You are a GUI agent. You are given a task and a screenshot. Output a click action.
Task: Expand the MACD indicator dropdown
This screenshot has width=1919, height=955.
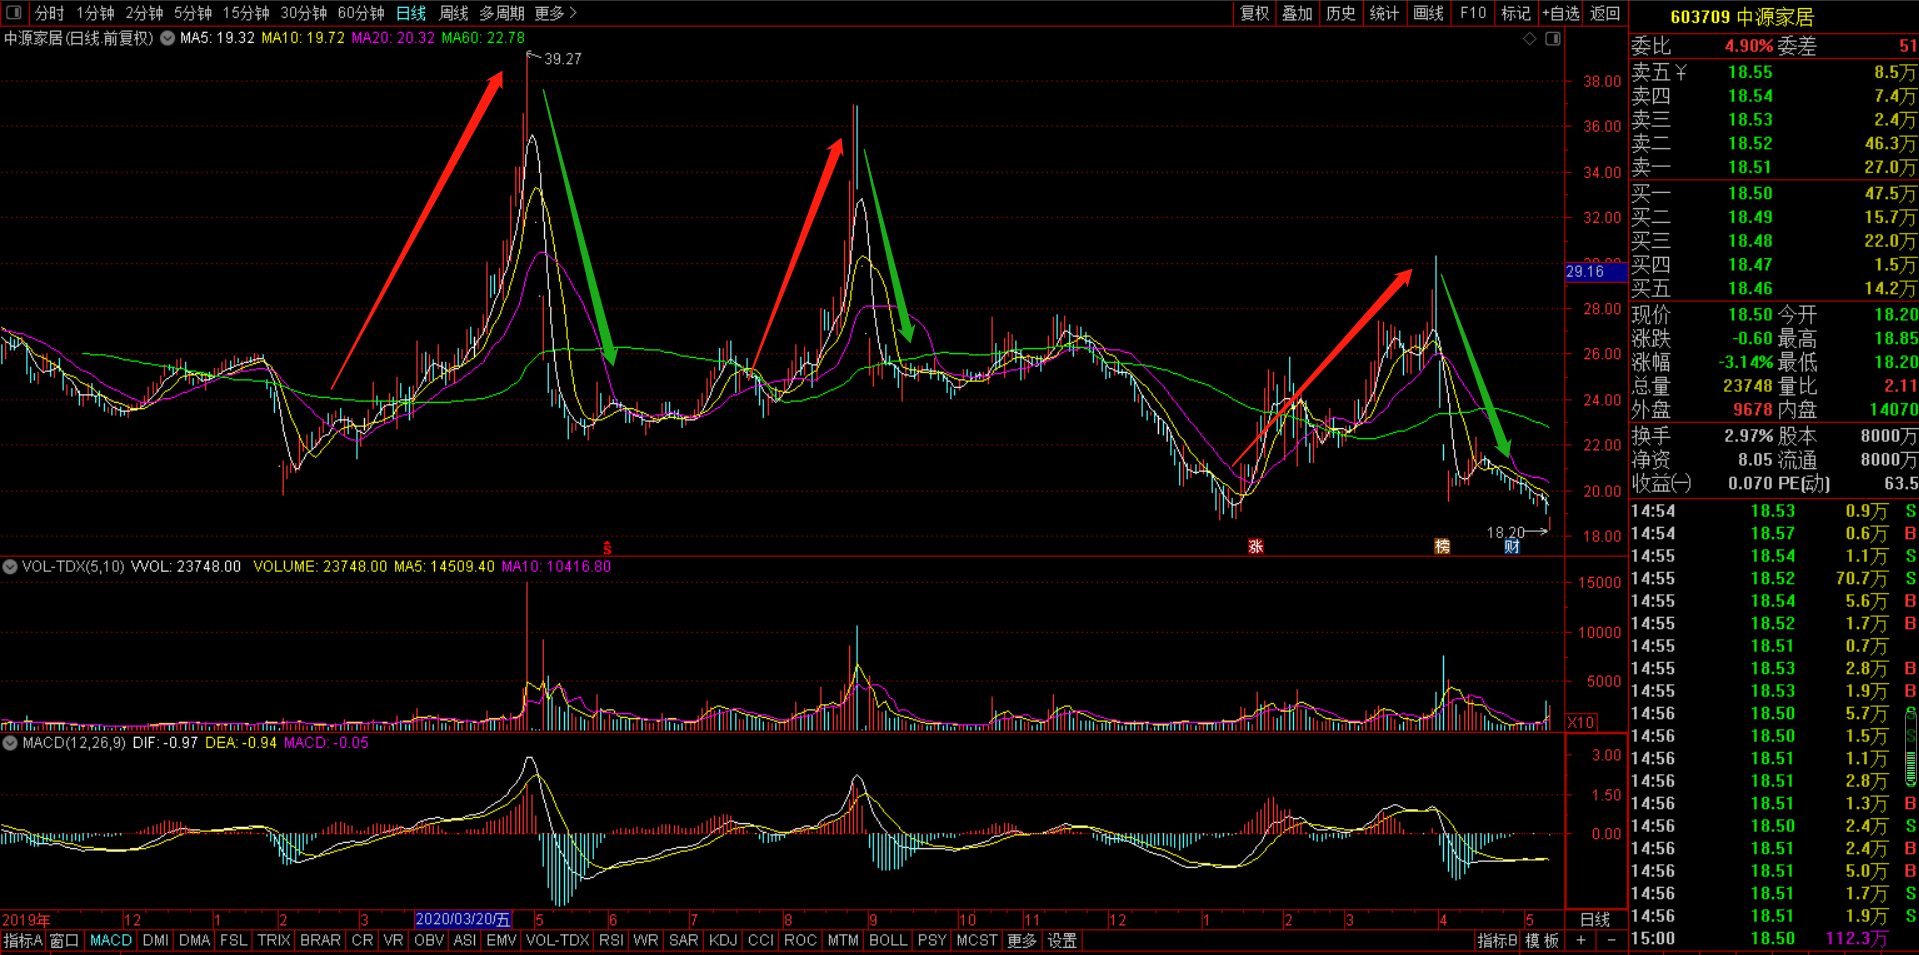click(10, 743)
